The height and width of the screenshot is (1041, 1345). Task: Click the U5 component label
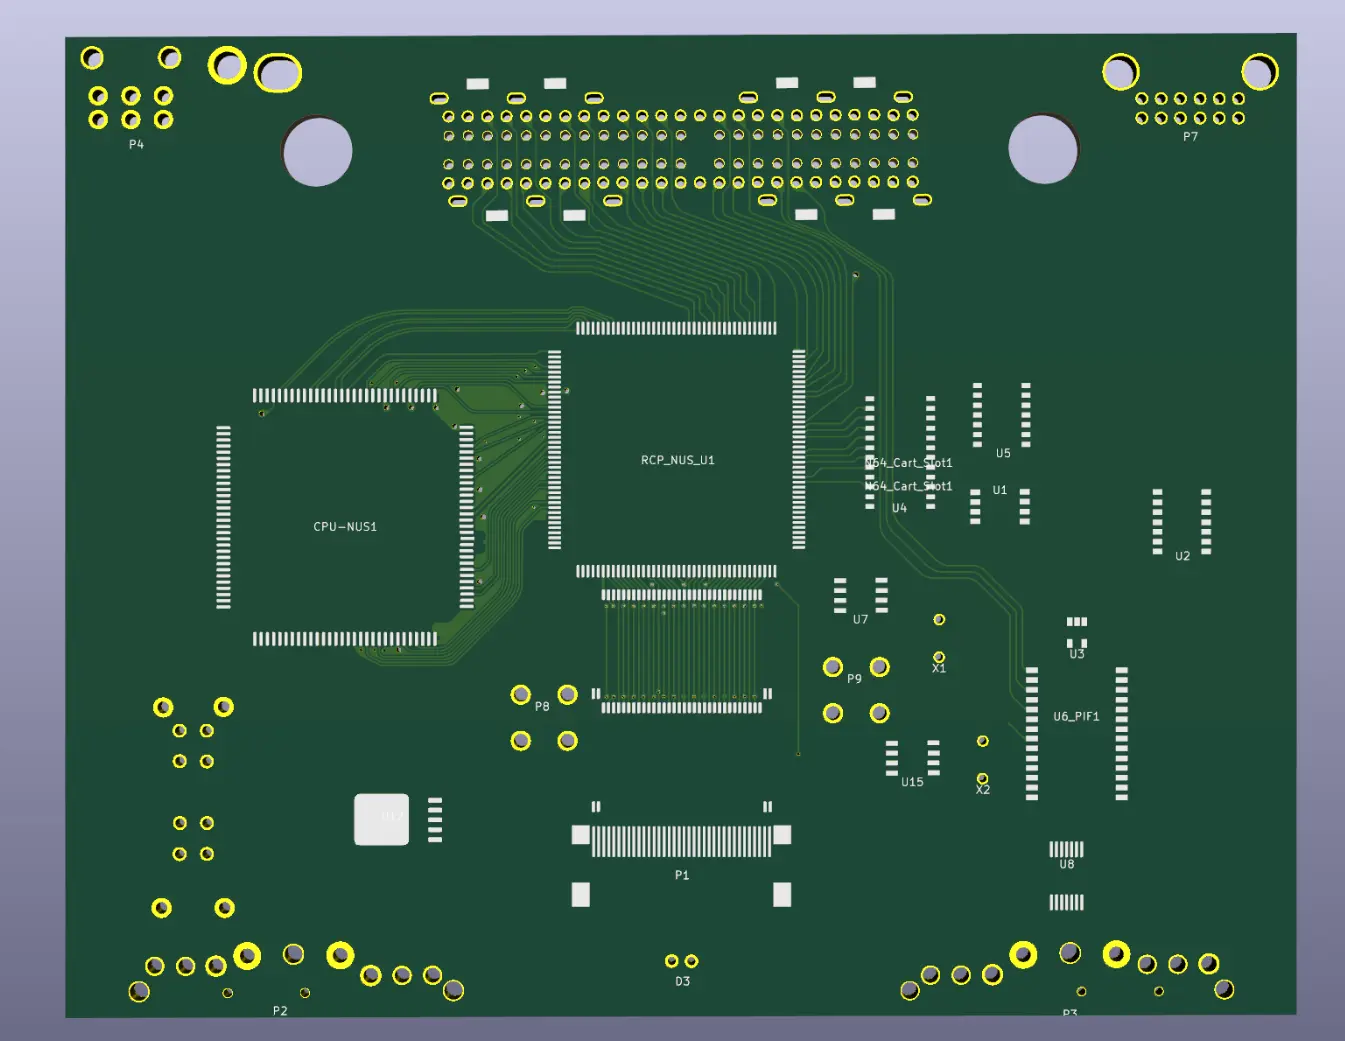1003,453
